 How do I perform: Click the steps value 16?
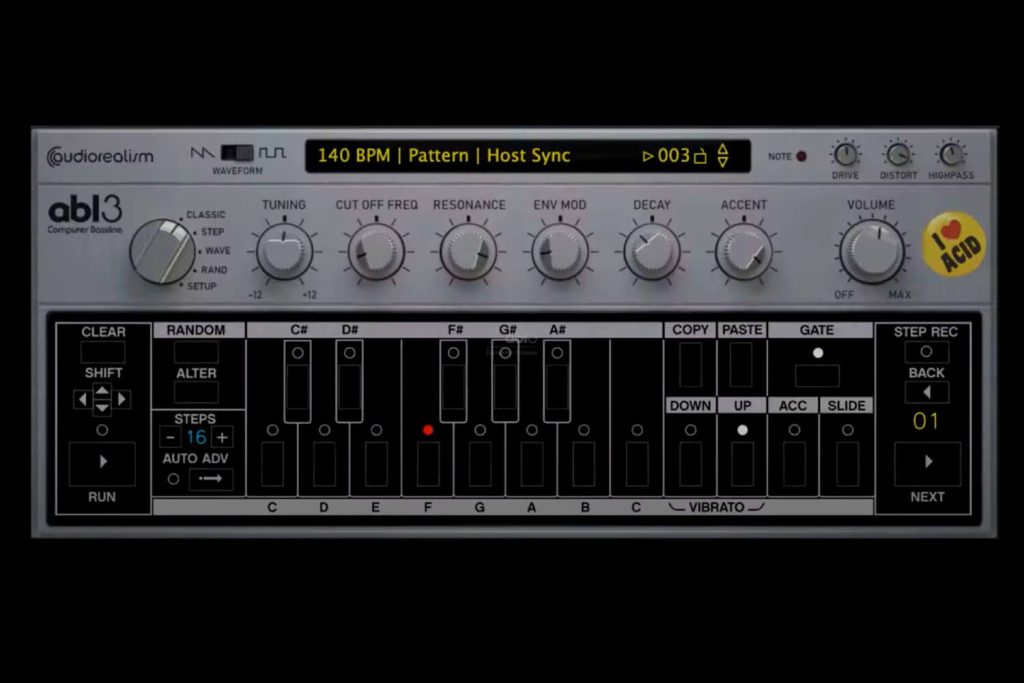[196, 437]
